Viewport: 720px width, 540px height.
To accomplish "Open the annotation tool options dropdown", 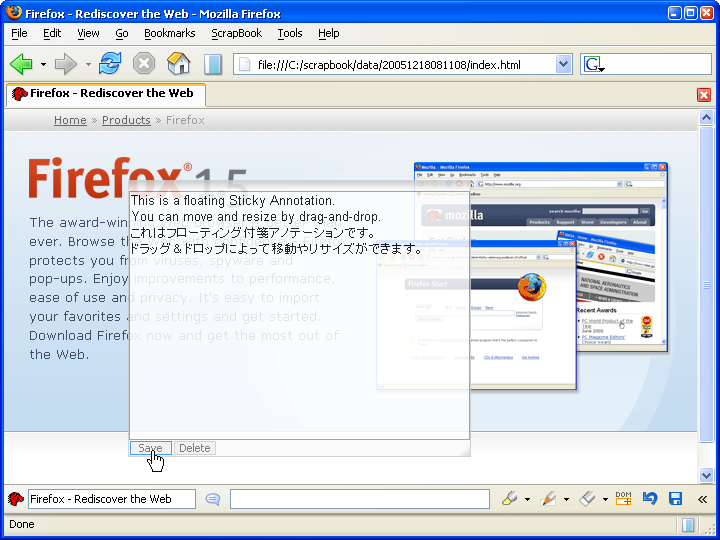I will coord(566,500).
